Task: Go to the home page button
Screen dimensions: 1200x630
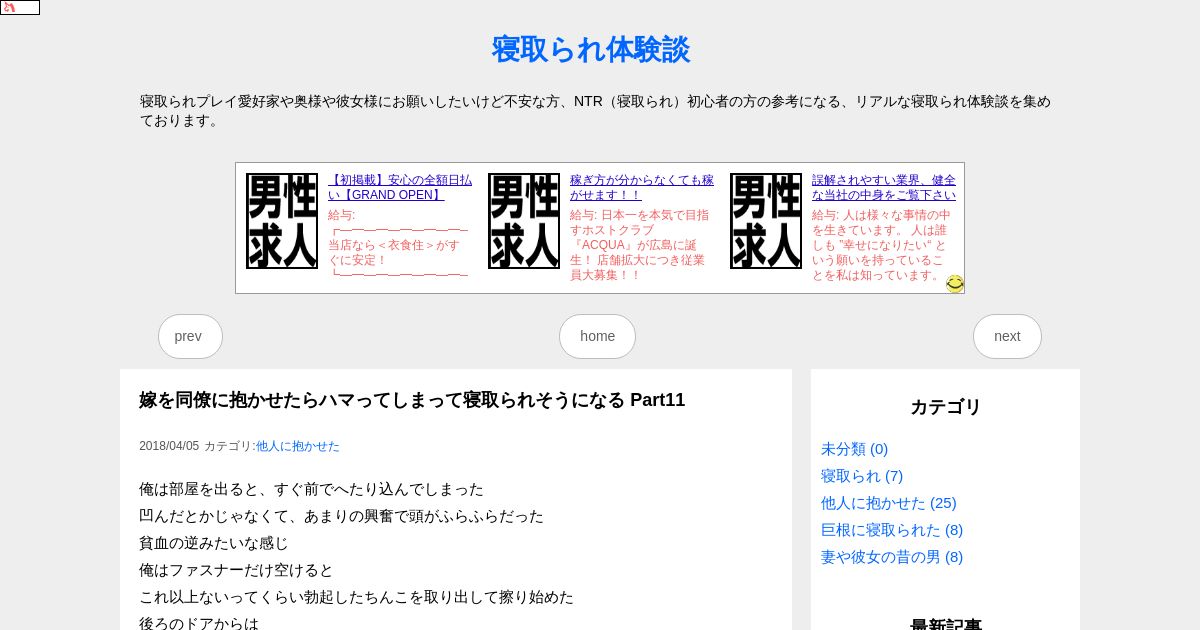Action: pyautogui.click(x=597, y=336)
